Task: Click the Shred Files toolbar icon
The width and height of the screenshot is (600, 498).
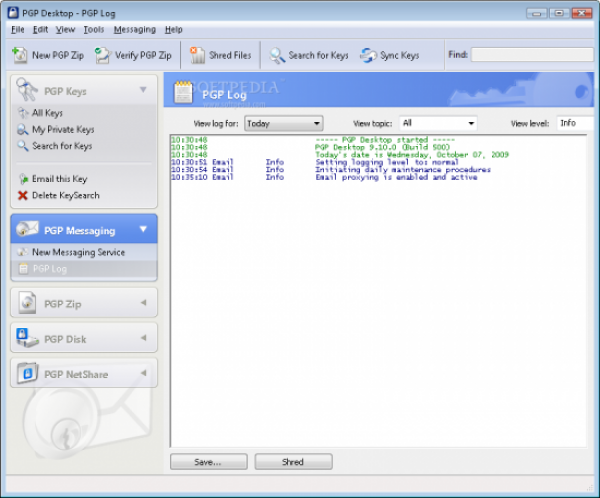Action: coord(197,55)
